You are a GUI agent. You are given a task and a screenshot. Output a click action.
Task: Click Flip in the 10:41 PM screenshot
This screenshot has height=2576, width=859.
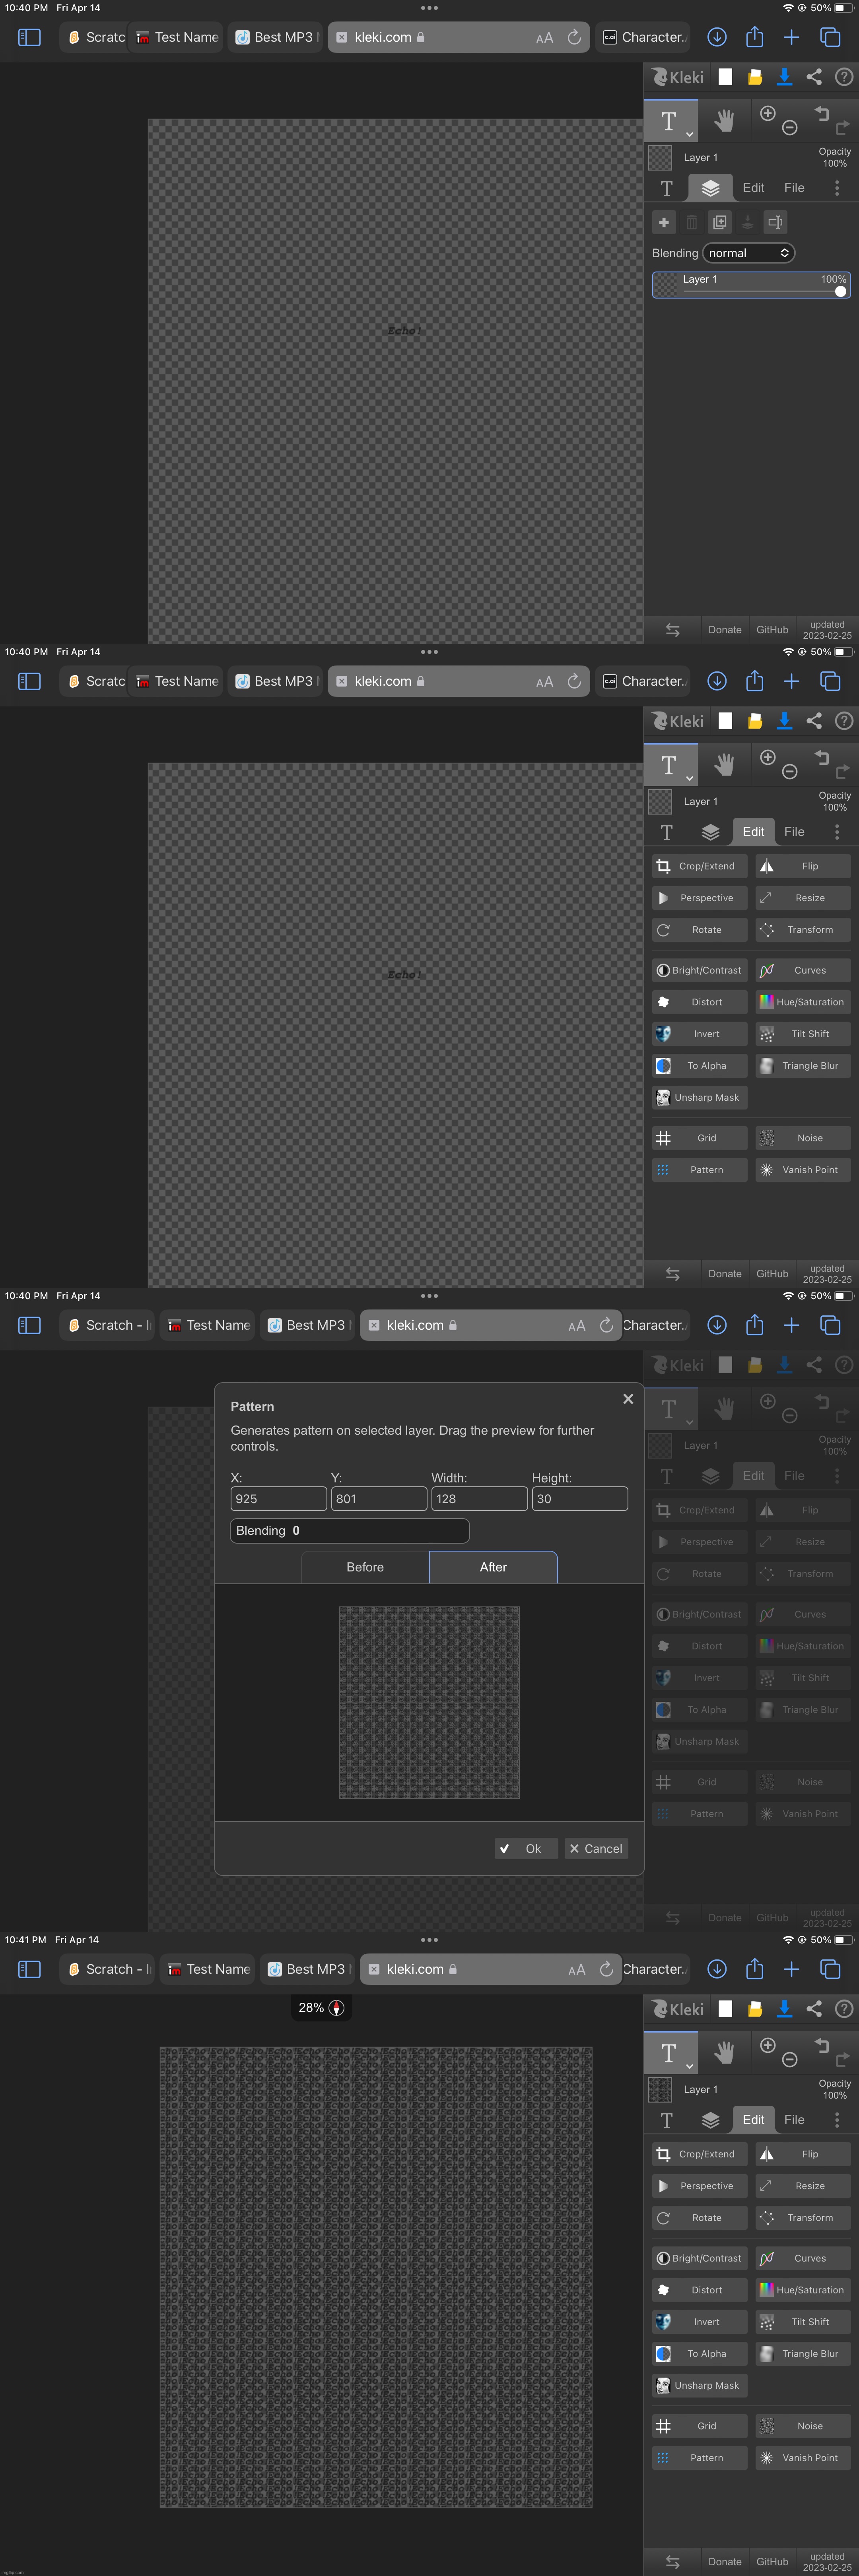tap(803, 2154)
